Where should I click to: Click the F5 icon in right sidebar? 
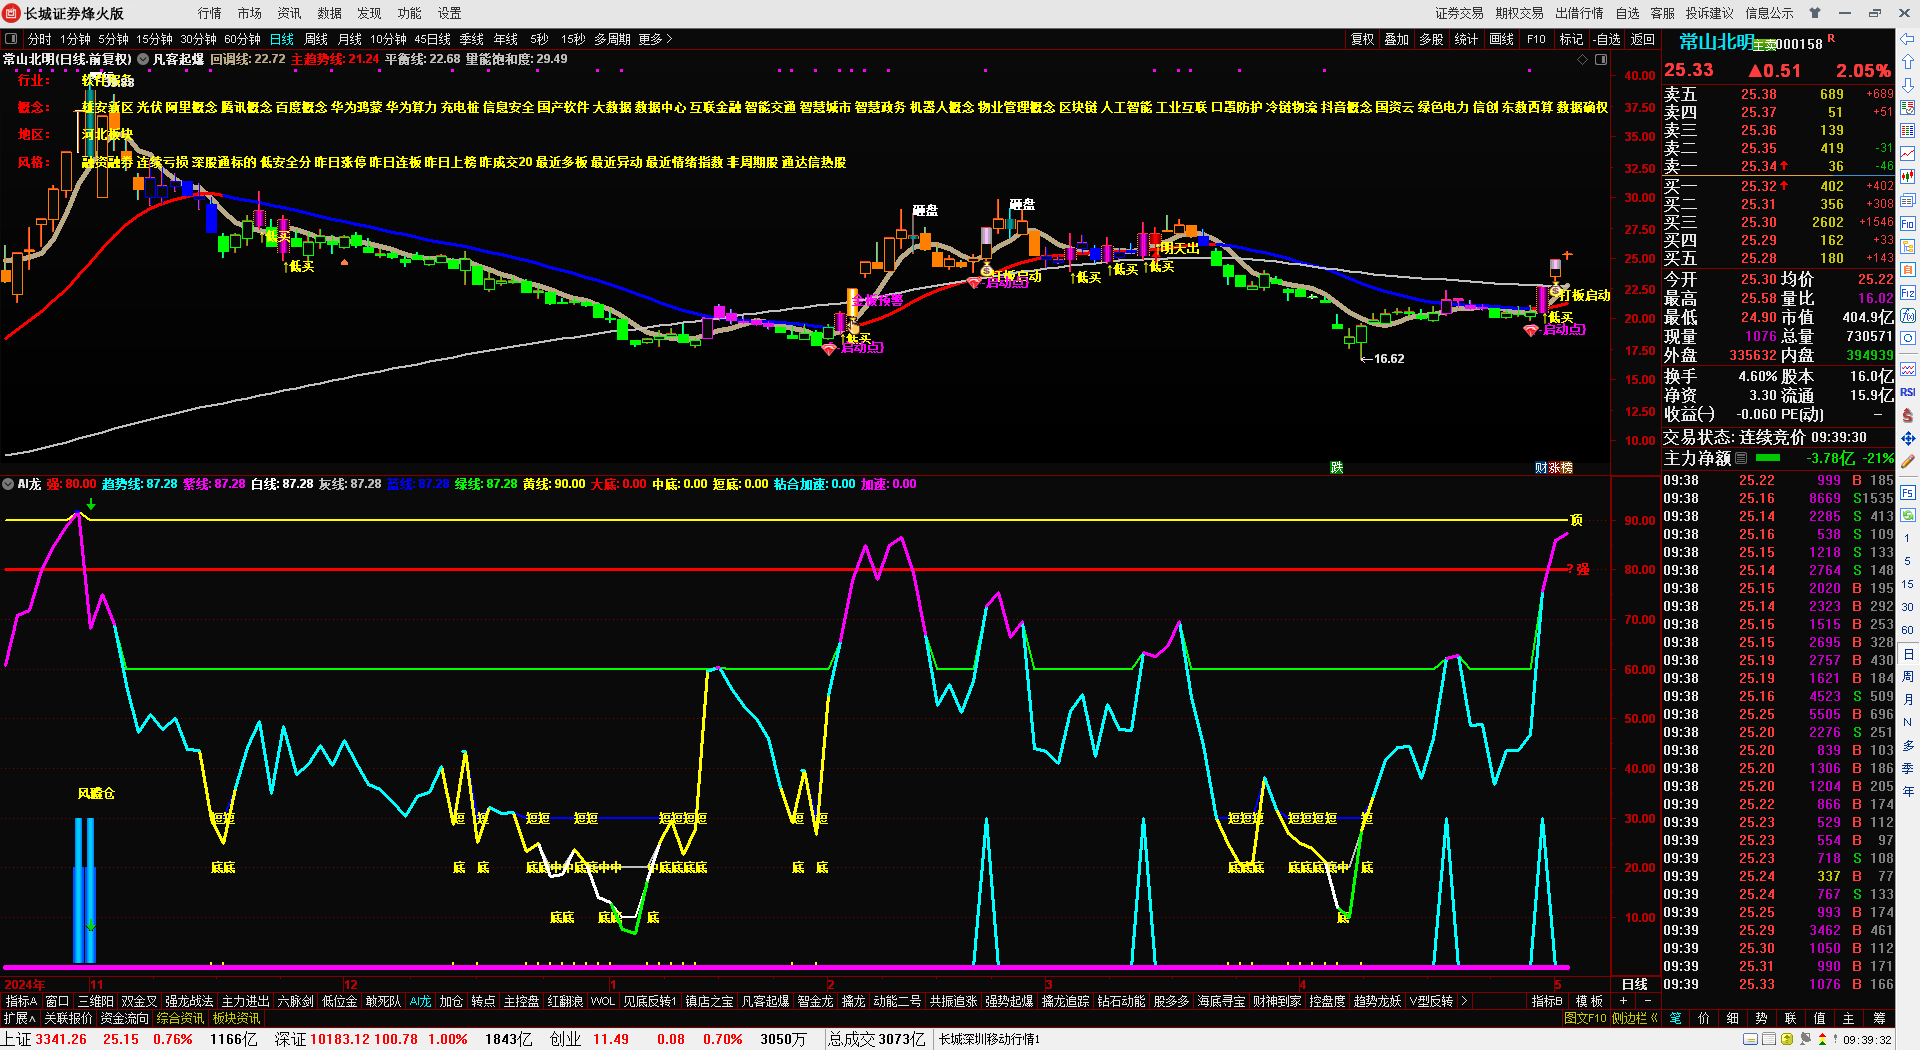pyautogui.click(x=1908, y=492)
